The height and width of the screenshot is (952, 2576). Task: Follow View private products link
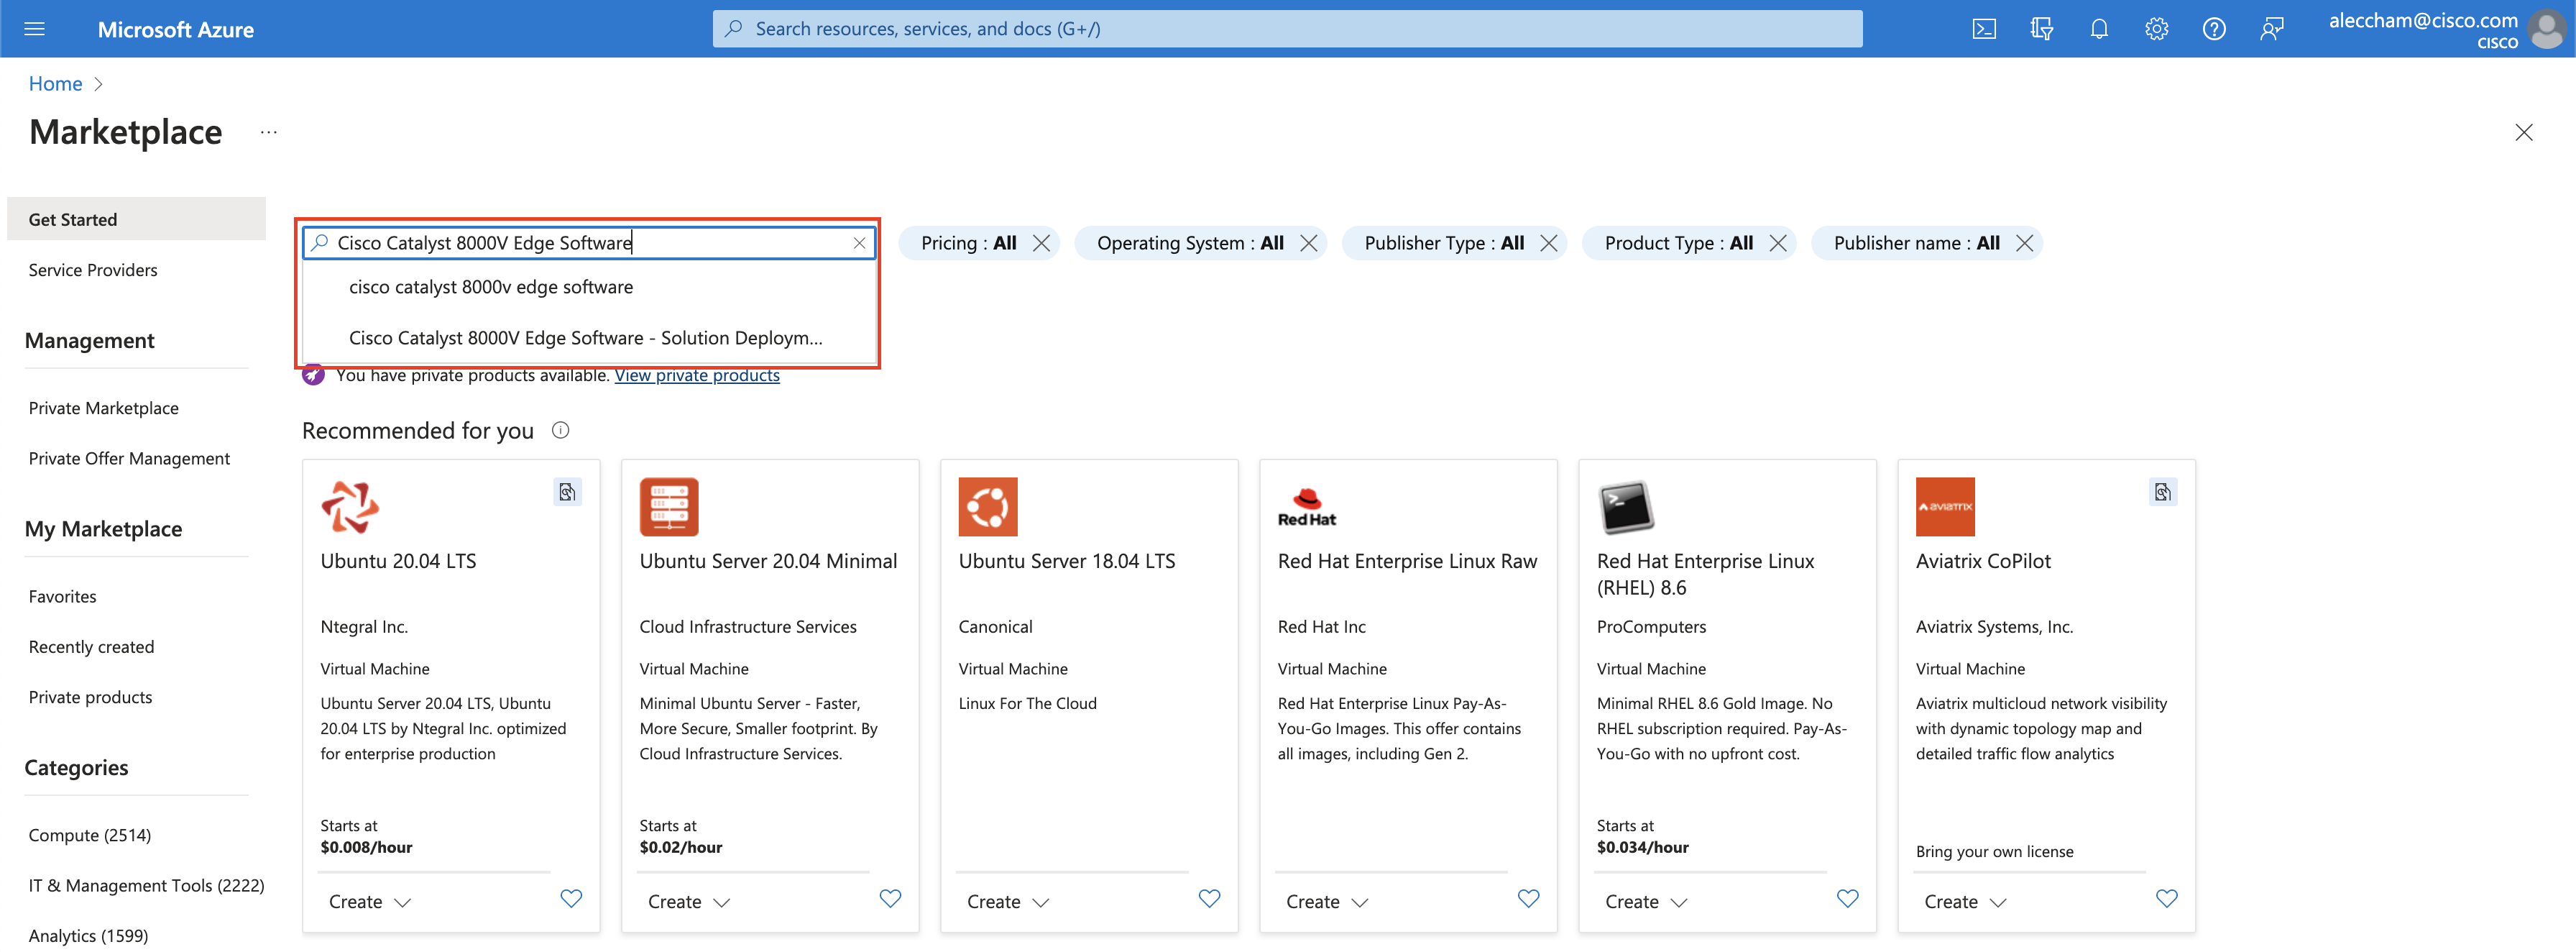coord(697,375)
